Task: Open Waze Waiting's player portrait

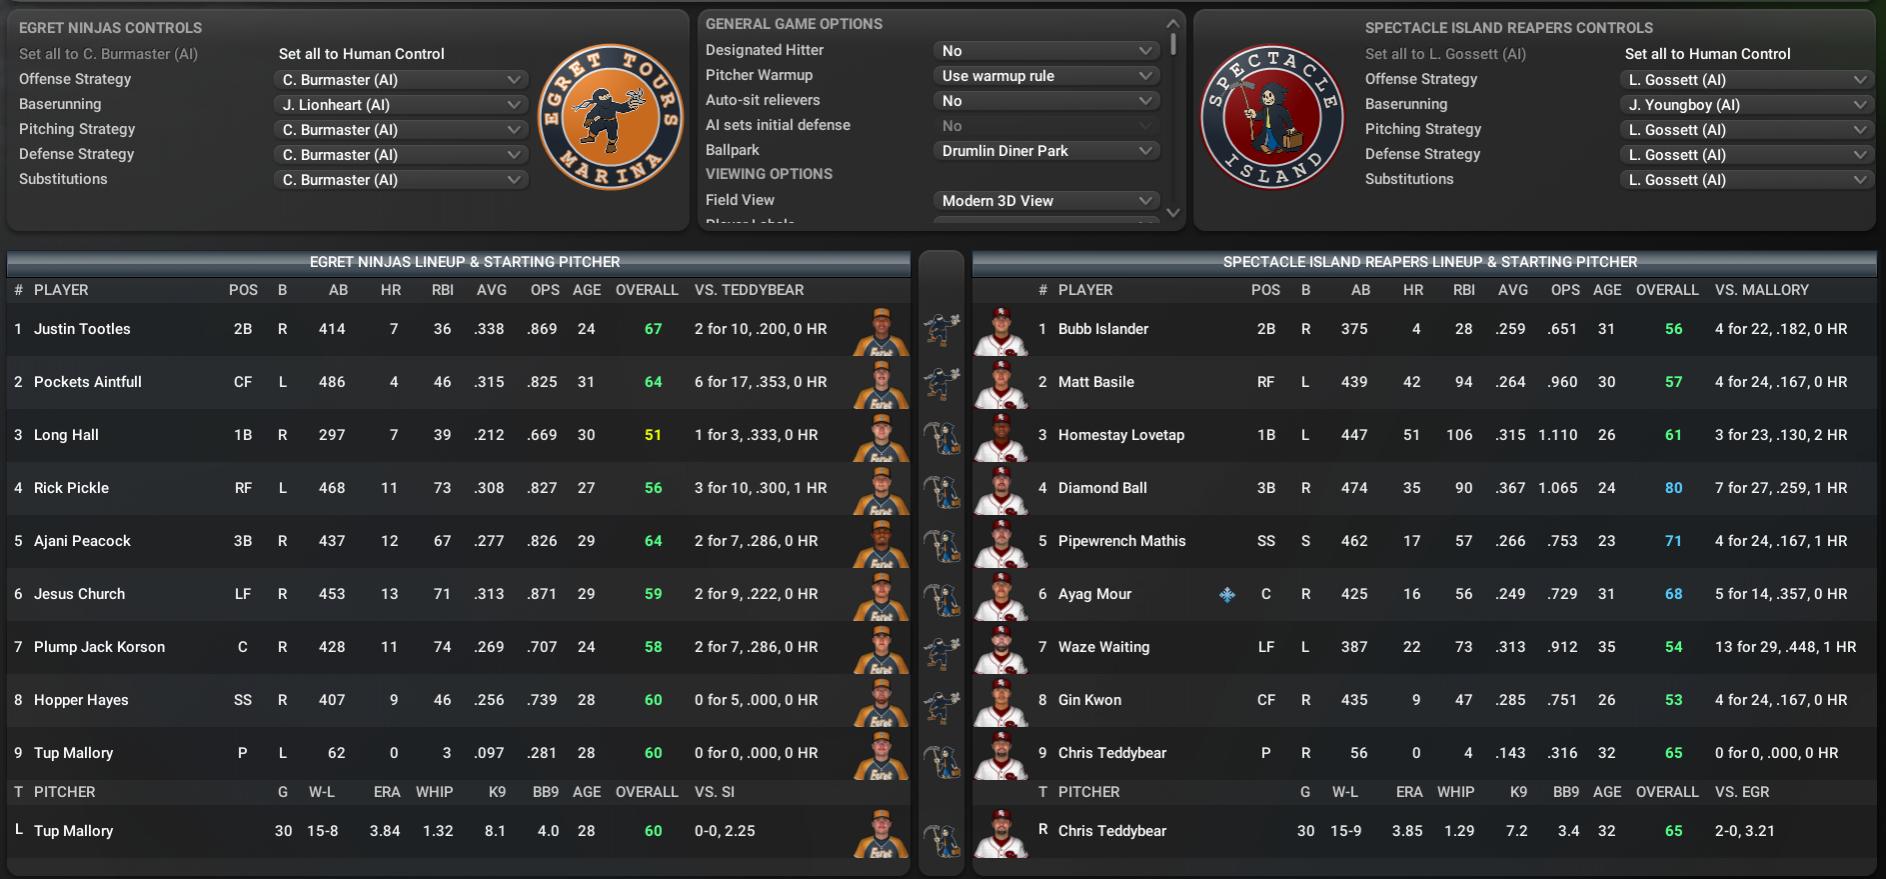Action: point(1001,648)
